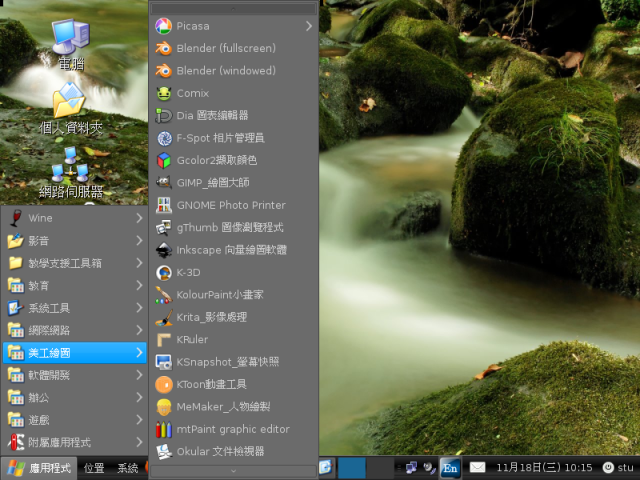Click the Inkscape icon
The width and height of the screenshot is (640, 480).
164,250
